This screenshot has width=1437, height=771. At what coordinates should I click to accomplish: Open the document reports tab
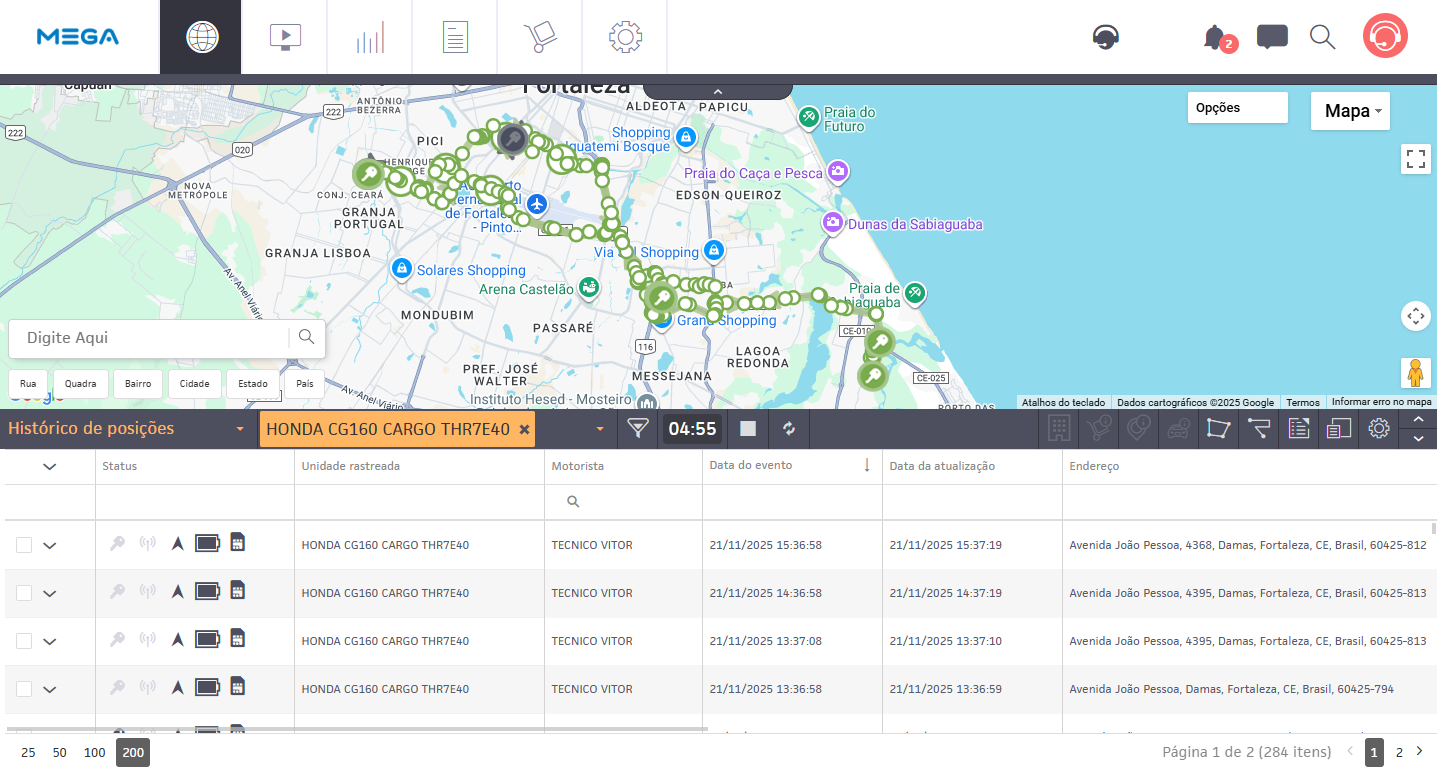click(455, 37)
